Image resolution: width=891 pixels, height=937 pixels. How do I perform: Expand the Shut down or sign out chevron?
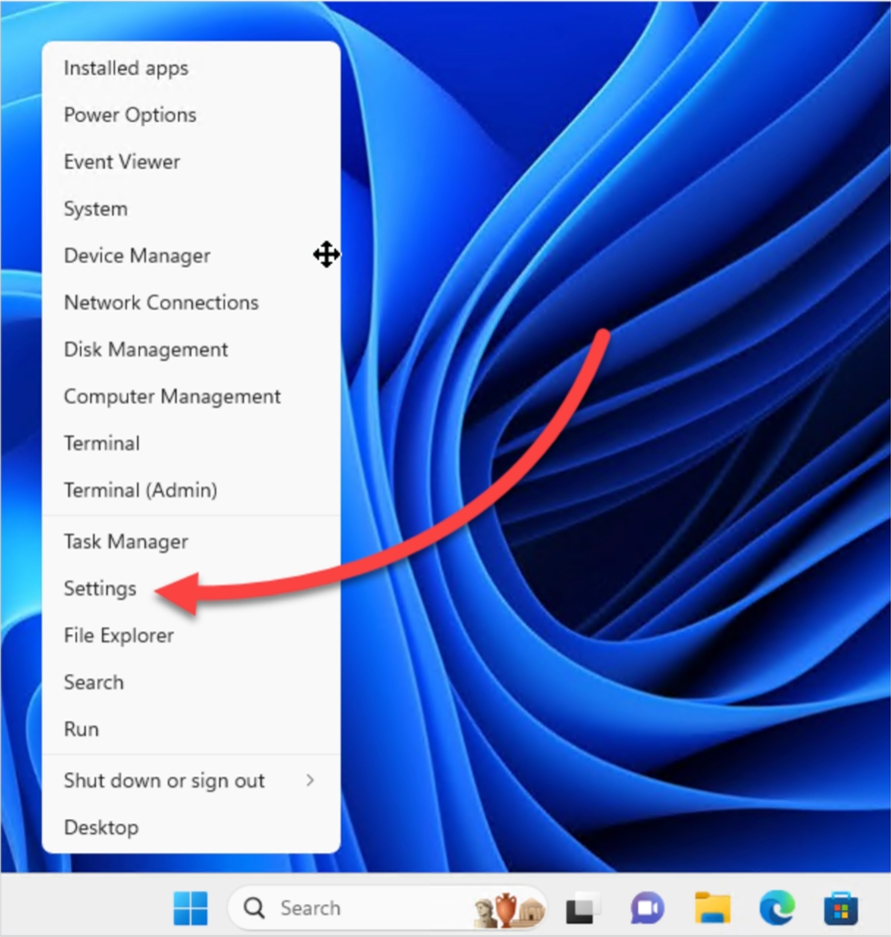[x=310, y=780]
